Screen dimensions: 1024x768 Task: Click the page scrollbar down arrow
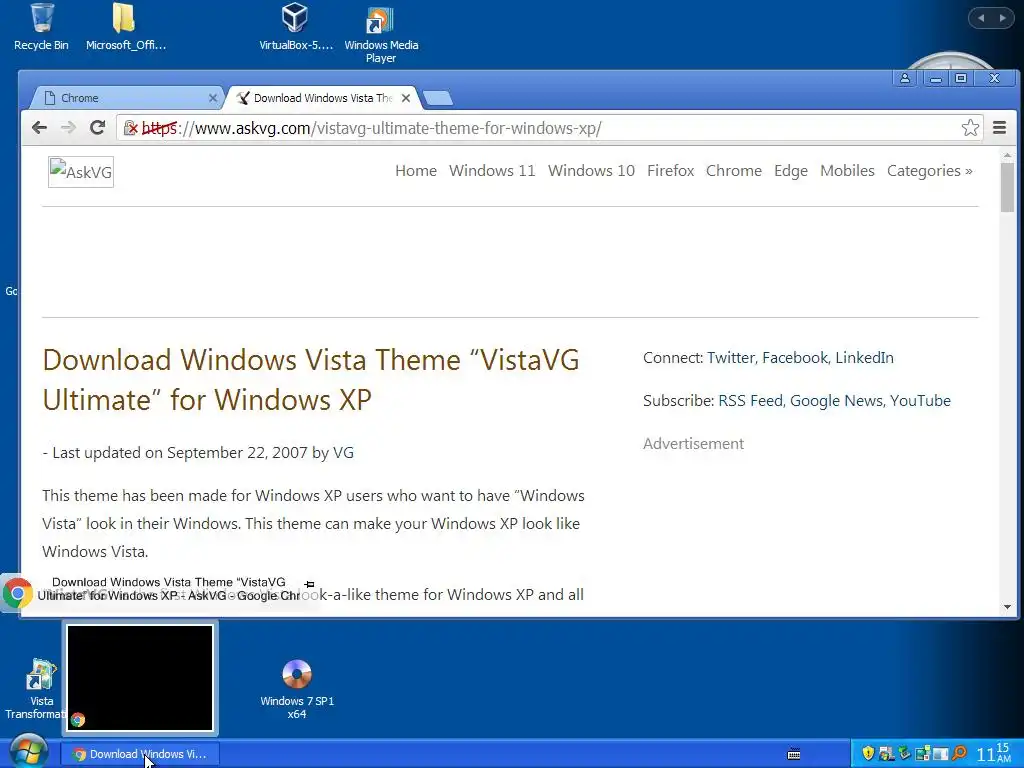coord(1007,607)
